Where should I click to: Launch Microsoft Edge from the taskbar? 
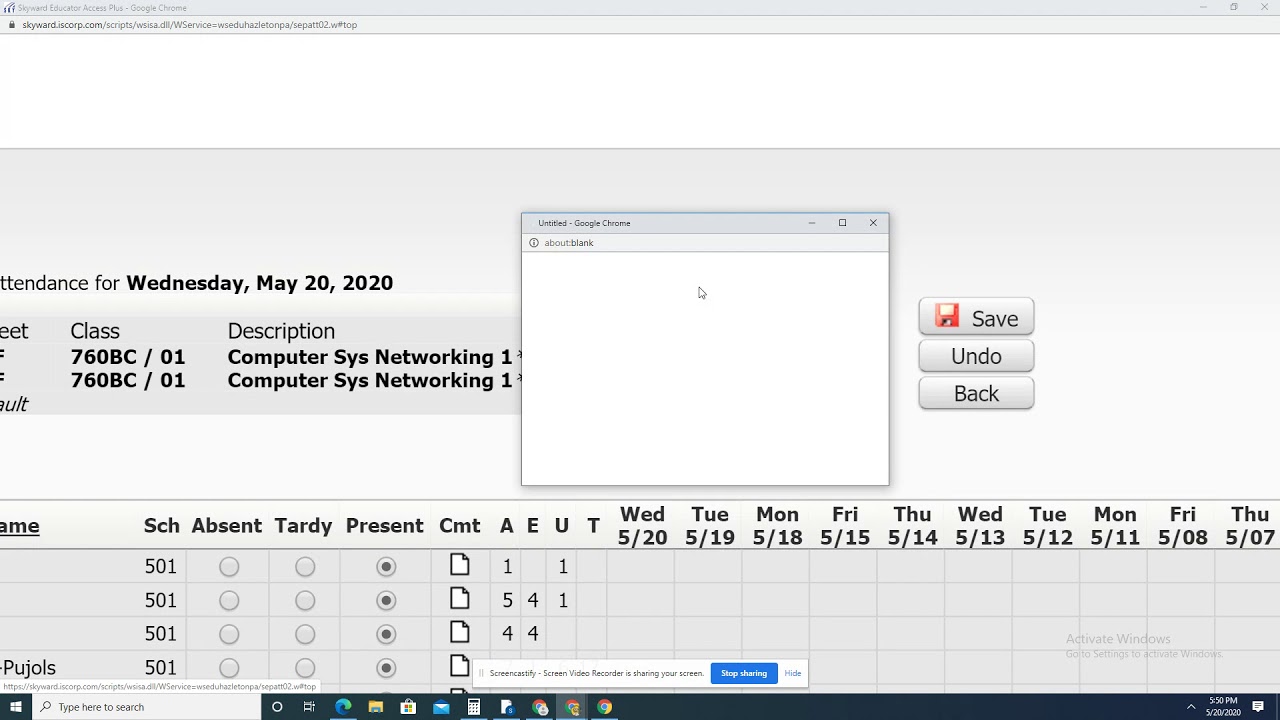(343, 707)
